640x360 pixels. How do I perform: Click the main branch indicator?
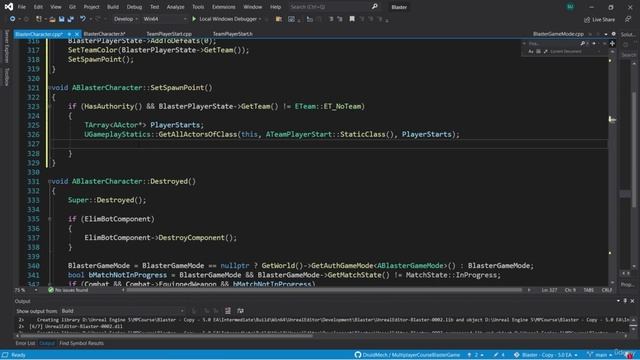(x=600, y=355)
